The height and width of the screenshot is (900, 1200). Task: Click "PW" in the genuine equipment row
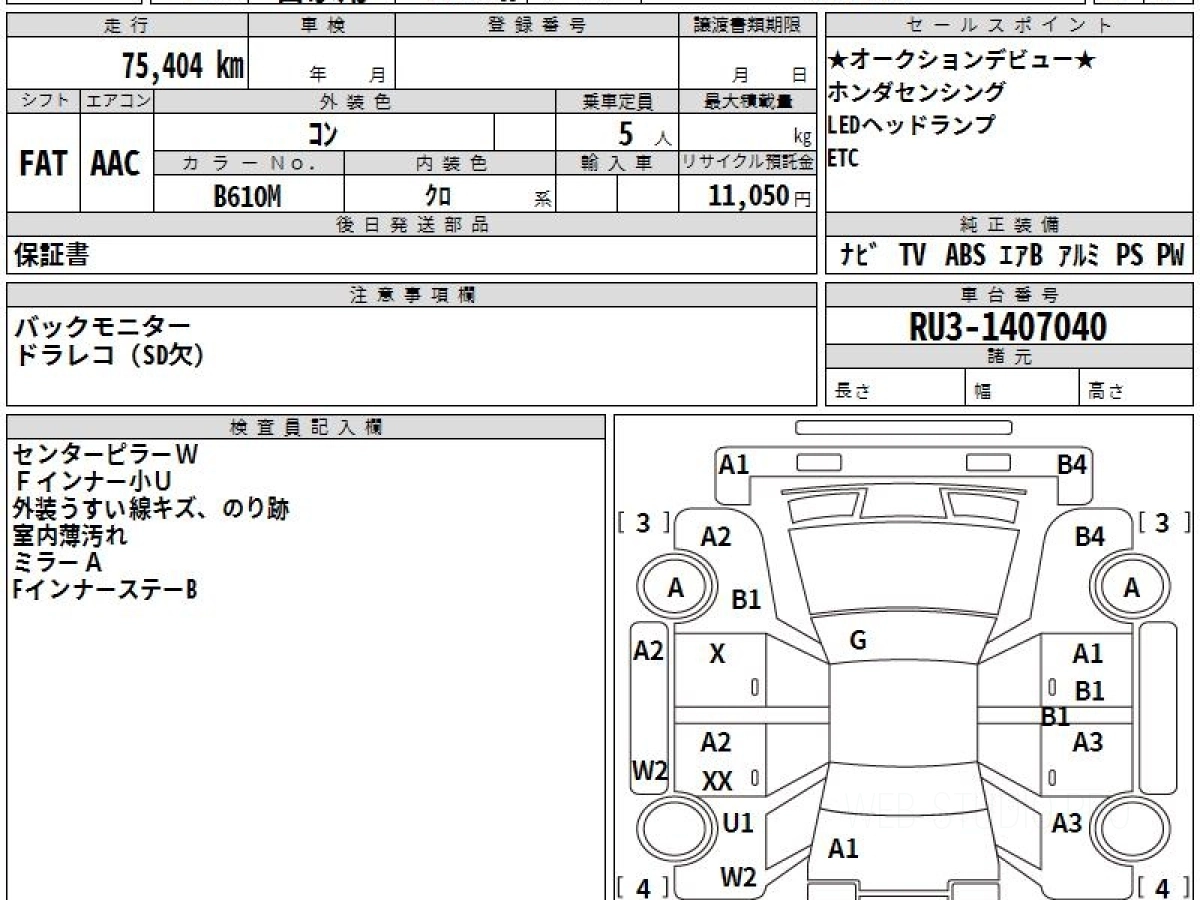pos(1170,256)
